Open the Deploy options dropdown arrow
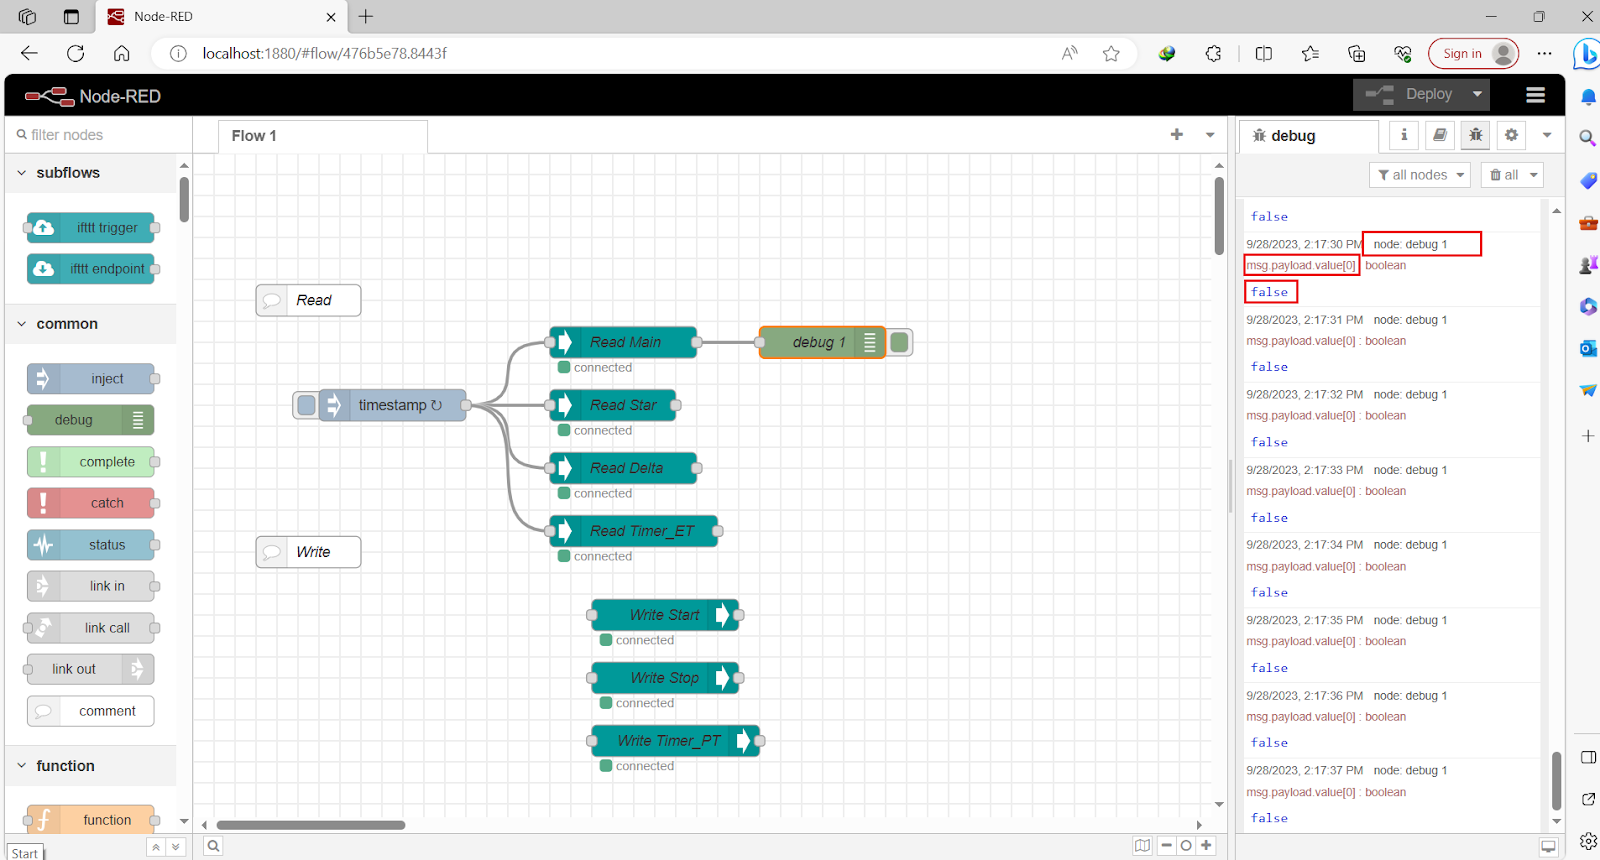The height and width of the screenshot is (860, 1600). [1477, 94]
